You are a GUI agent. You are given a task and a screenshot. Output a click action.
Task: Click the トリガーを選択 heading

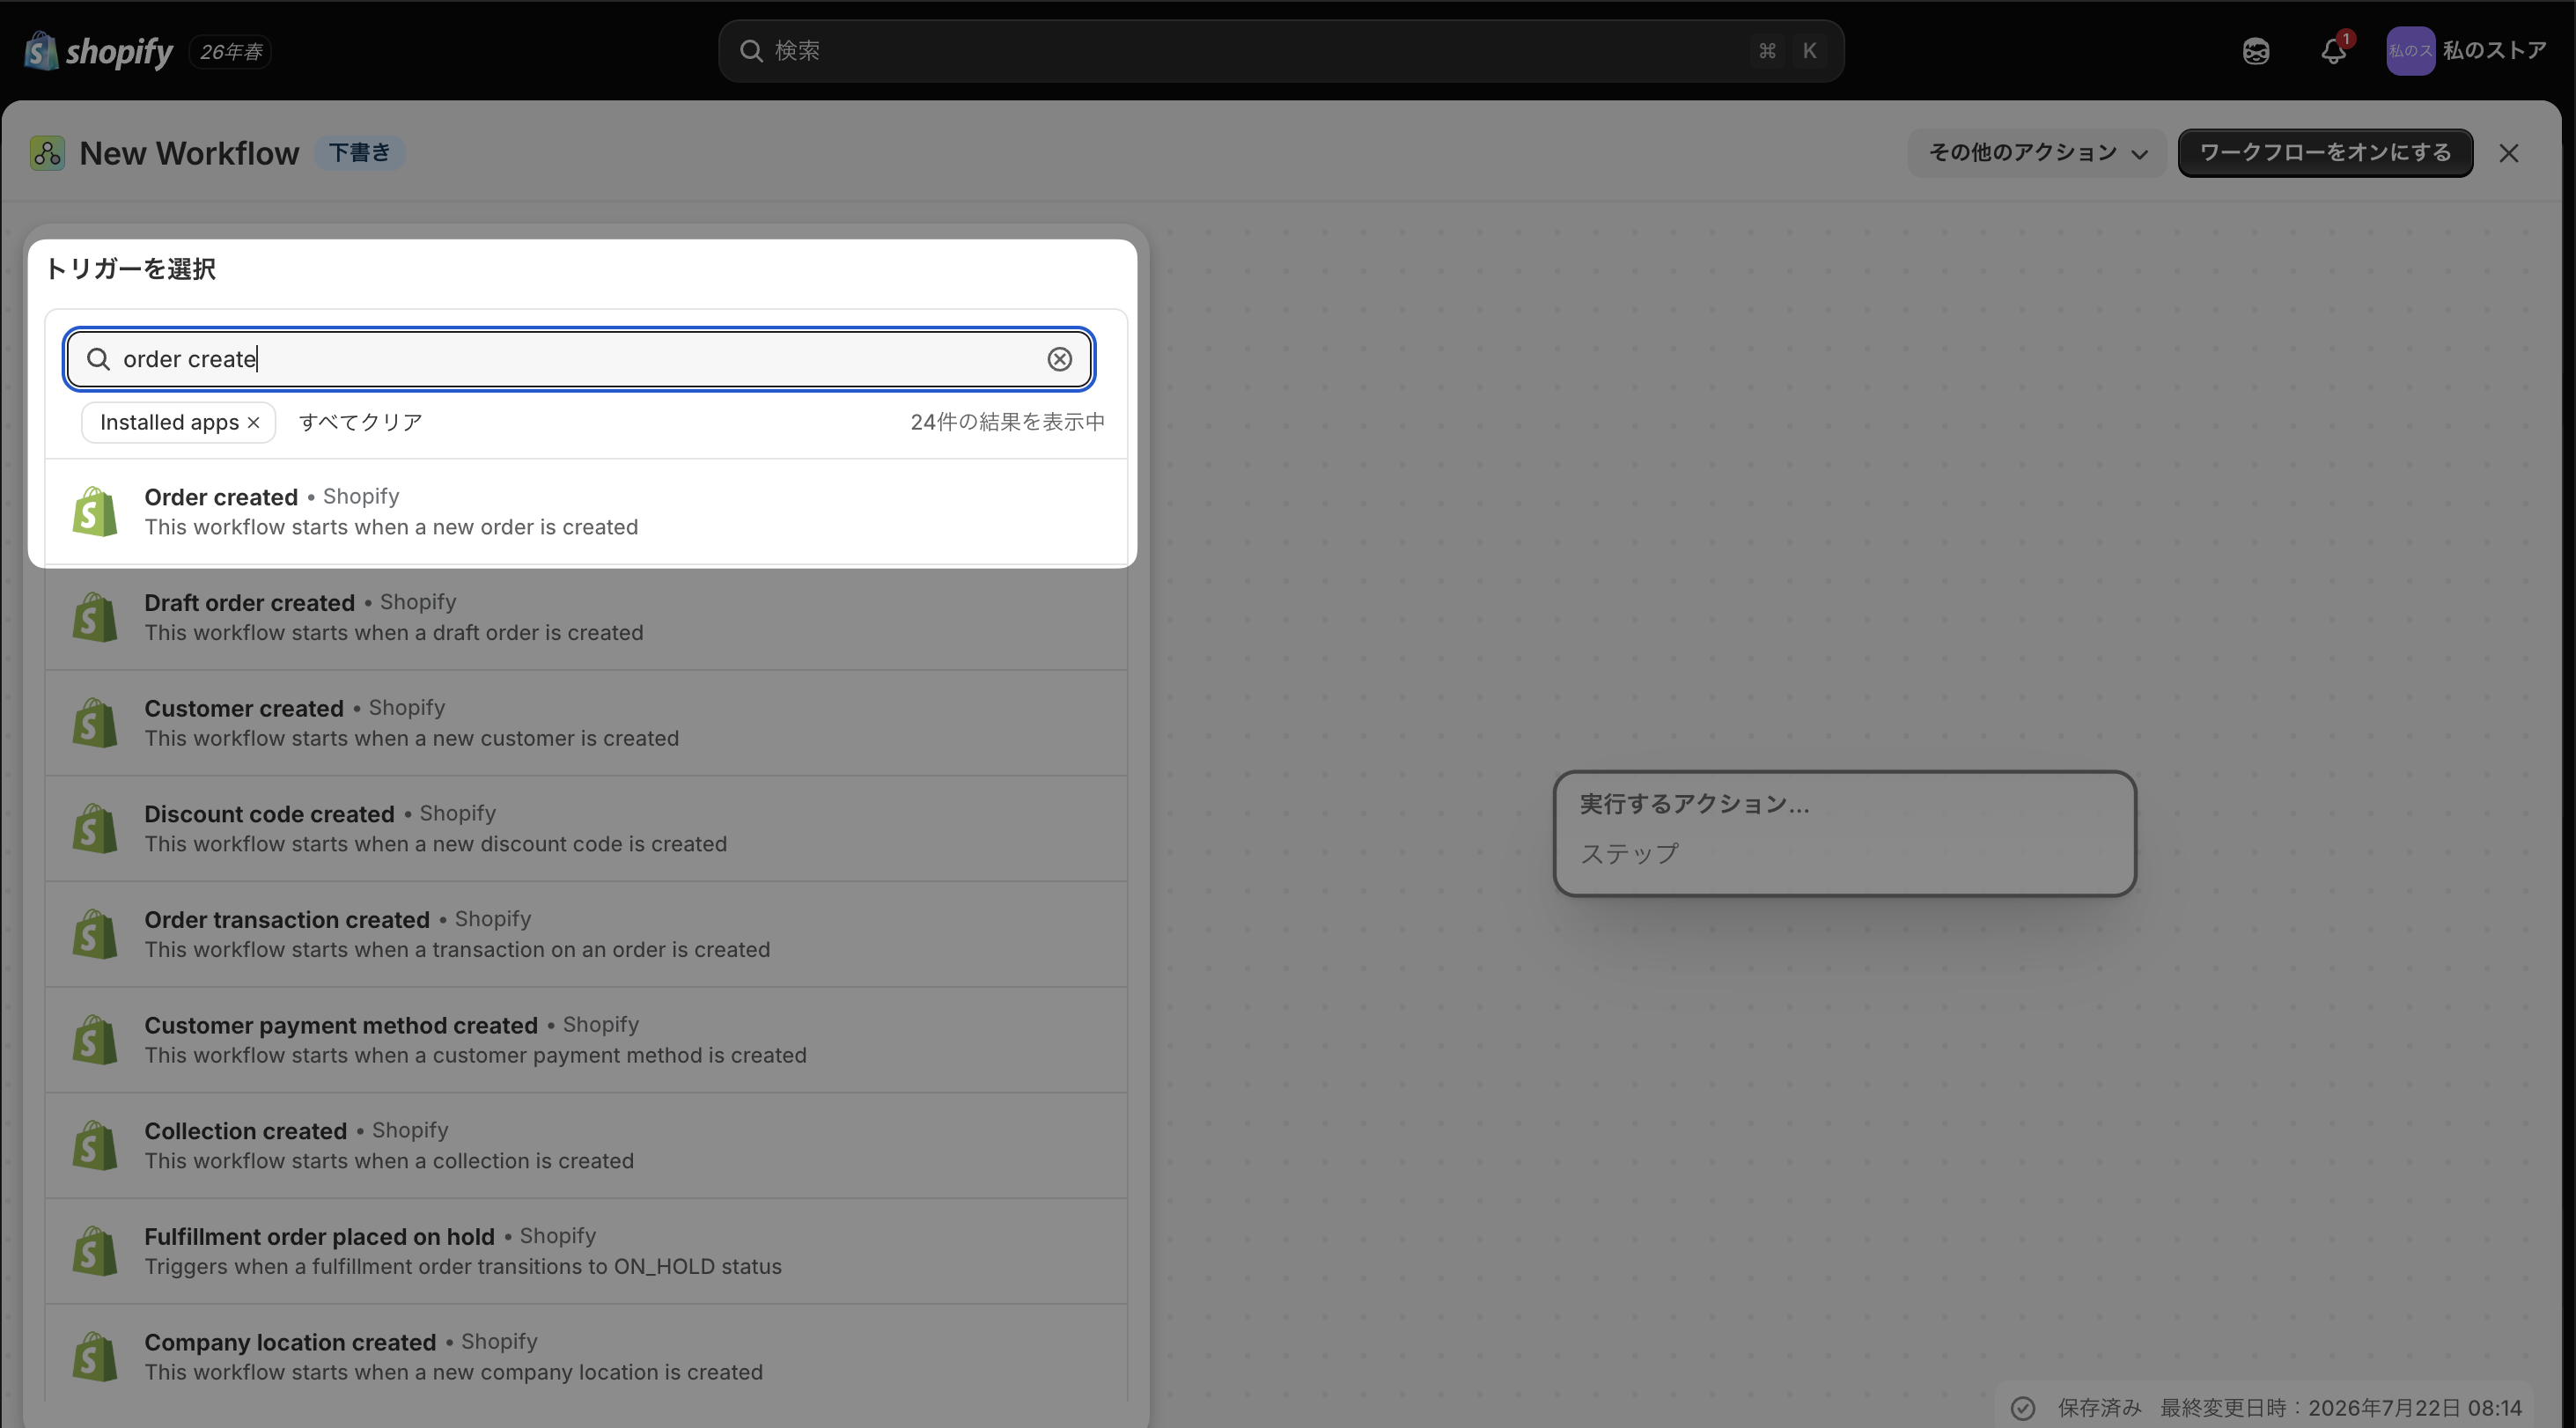coord(131,269)
